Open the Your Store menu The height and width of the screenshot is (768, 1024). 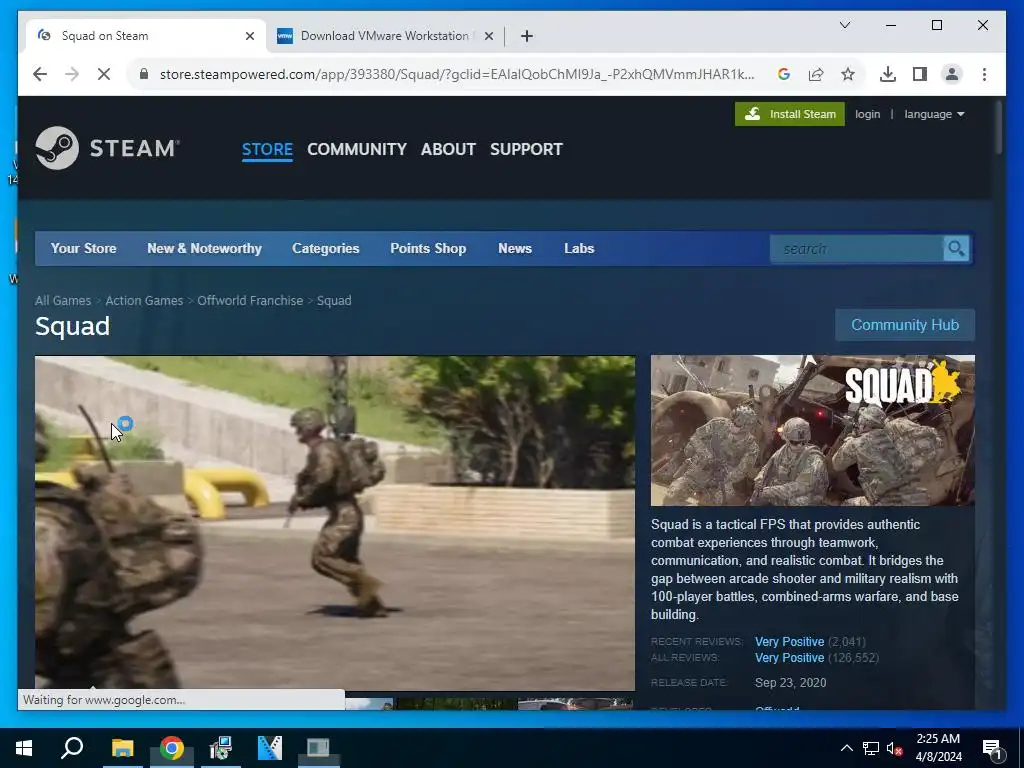click(x=84, y=248)
